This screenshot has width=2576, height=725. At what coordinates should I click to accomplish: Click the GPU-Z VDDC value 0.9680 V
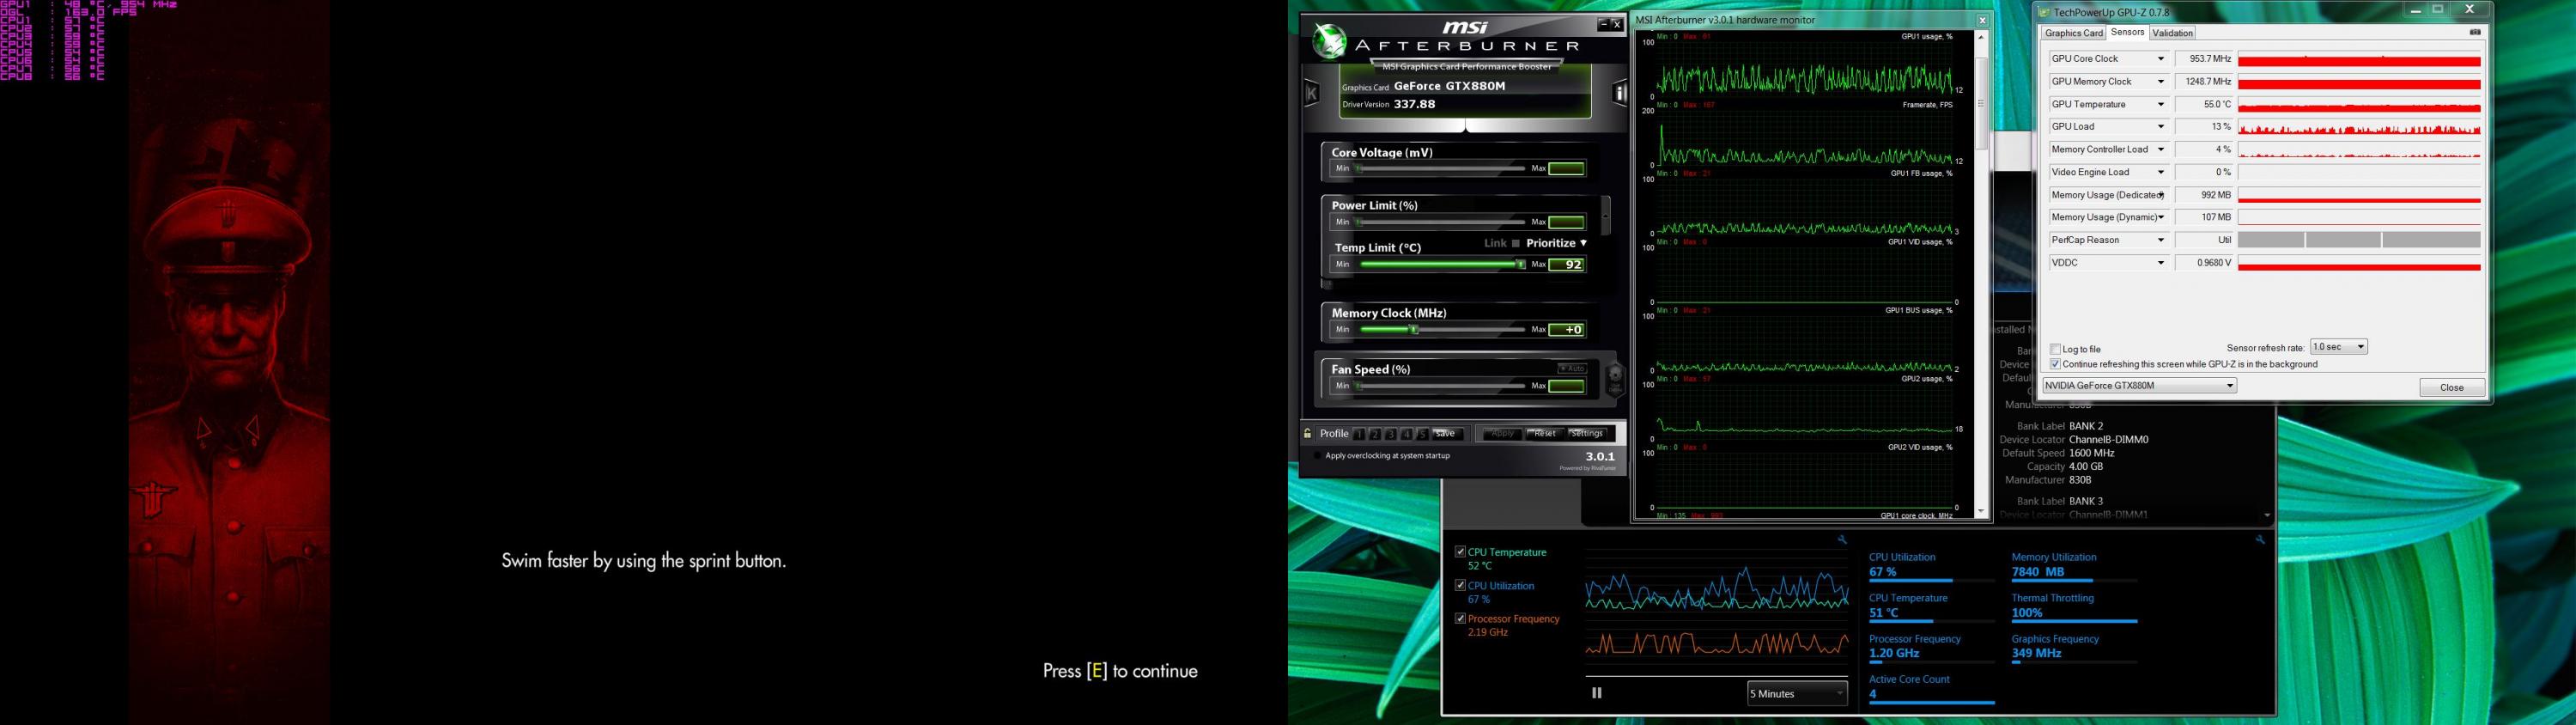(x=2204, y=263)
